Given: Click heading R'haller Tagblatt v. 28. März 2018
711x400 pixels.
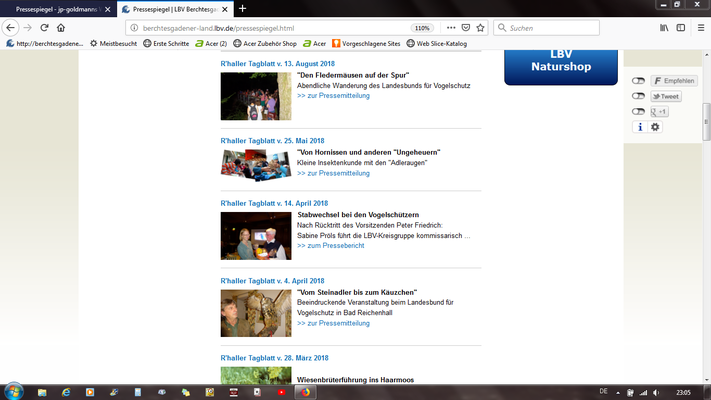Looking at the screenshot, I should 274,358.
